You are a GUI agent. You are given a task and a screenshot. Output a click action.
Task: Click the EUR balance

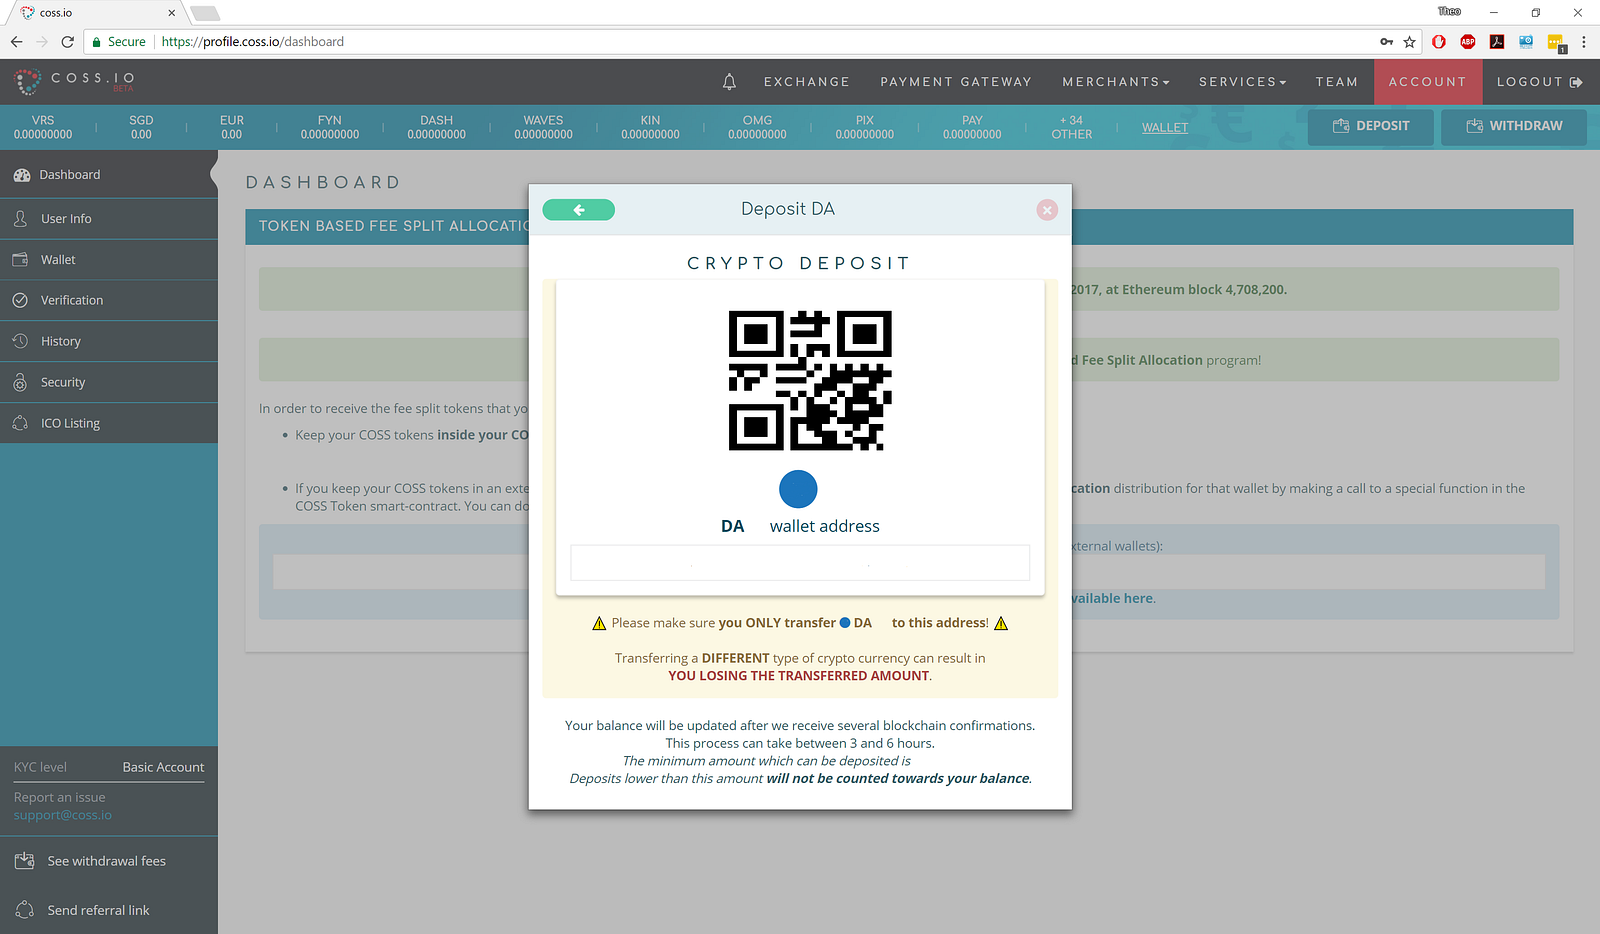(x=232, y=127)
